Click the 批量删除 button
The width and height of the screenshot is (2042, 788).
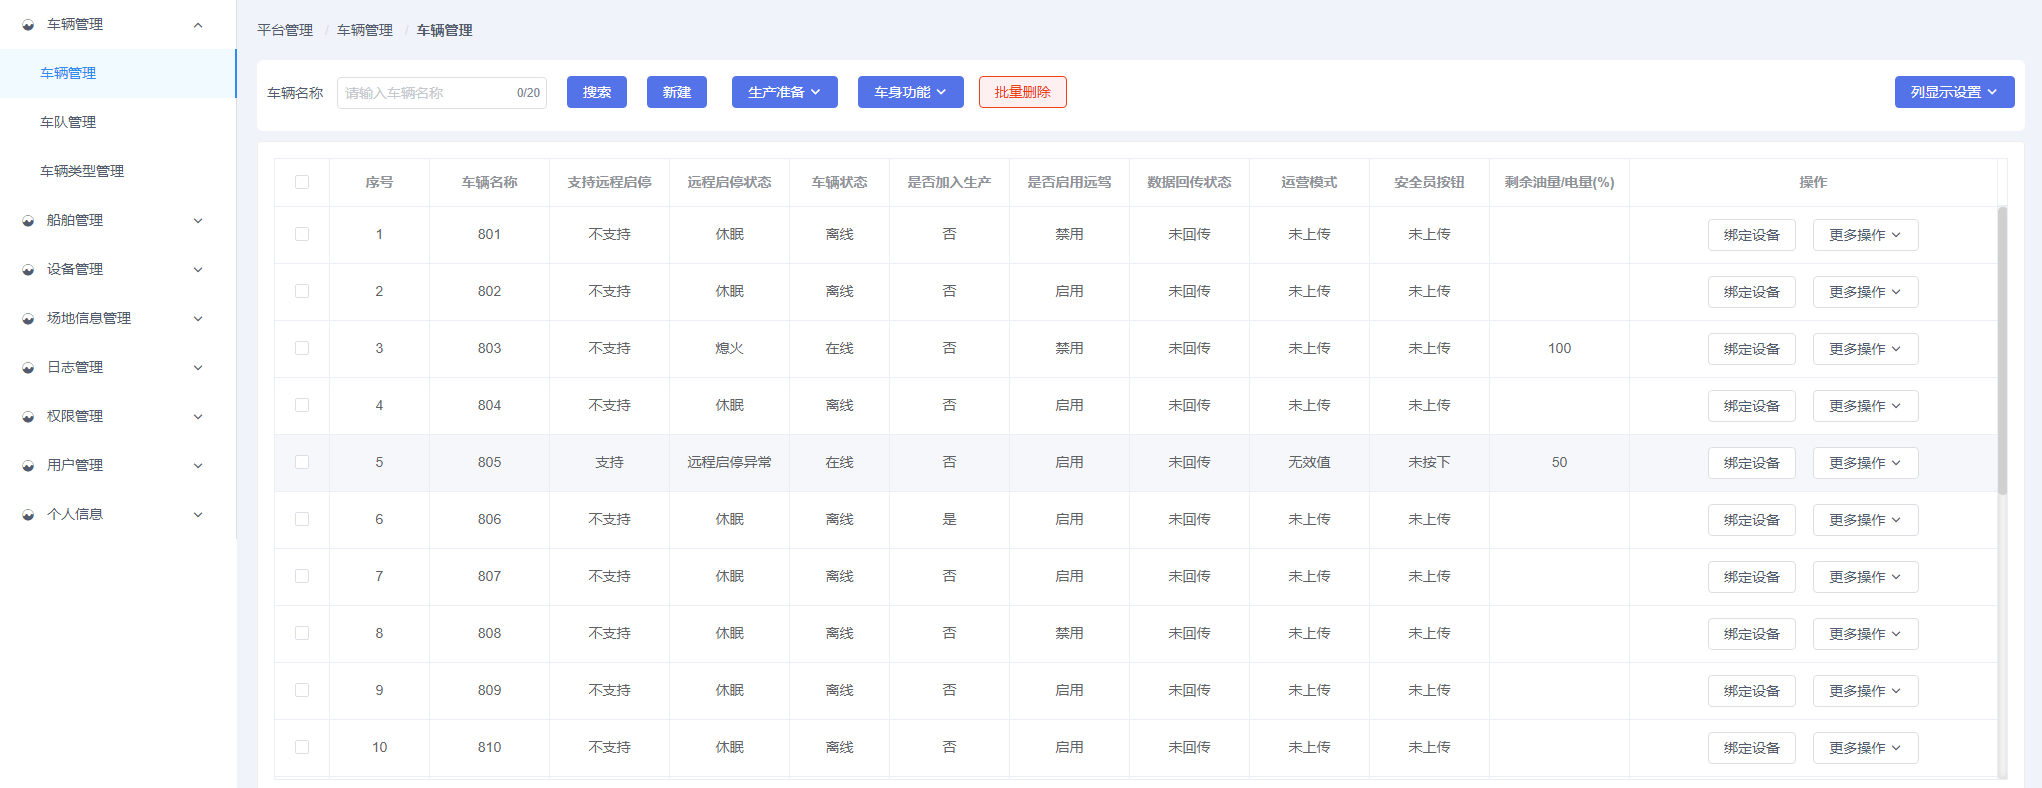click(1023, 92)
